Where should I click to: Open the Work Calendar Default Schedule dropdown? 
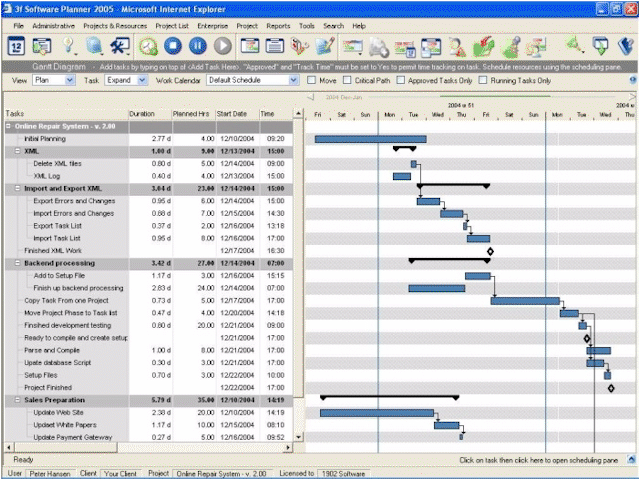coord(253,80)
